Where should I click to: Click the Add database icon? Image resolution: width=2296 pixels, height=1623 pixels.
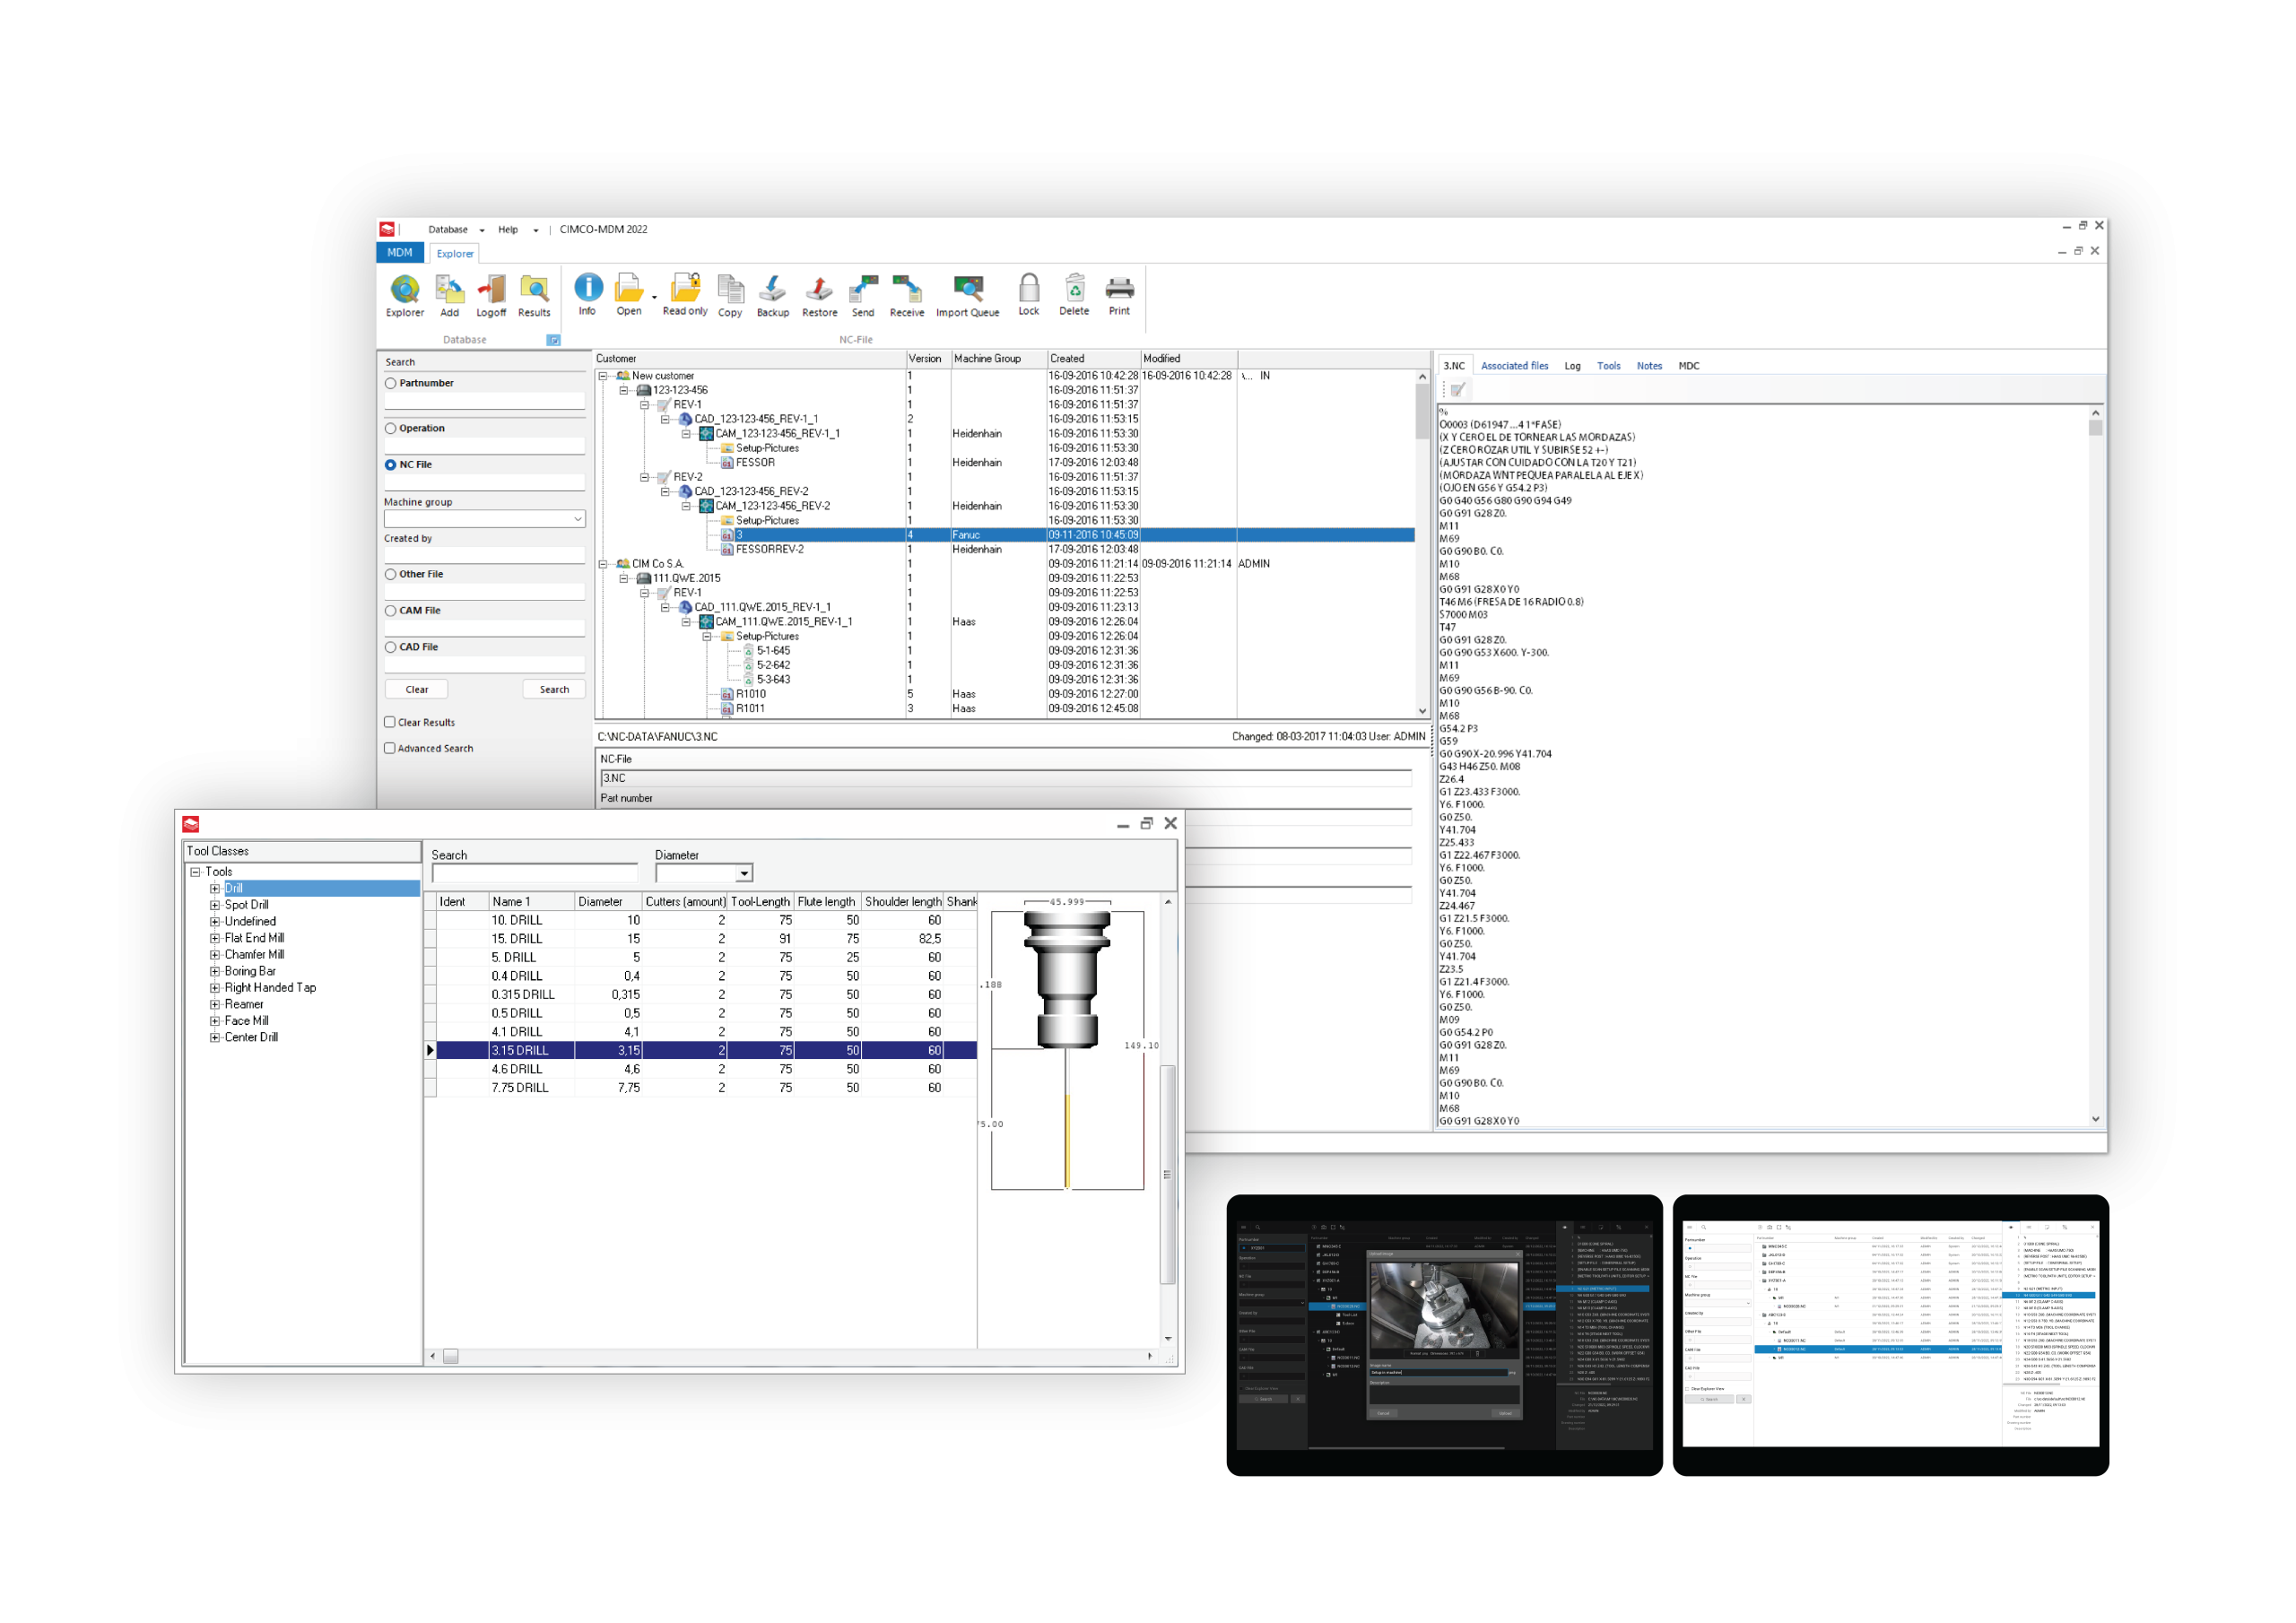pos(450,296)
